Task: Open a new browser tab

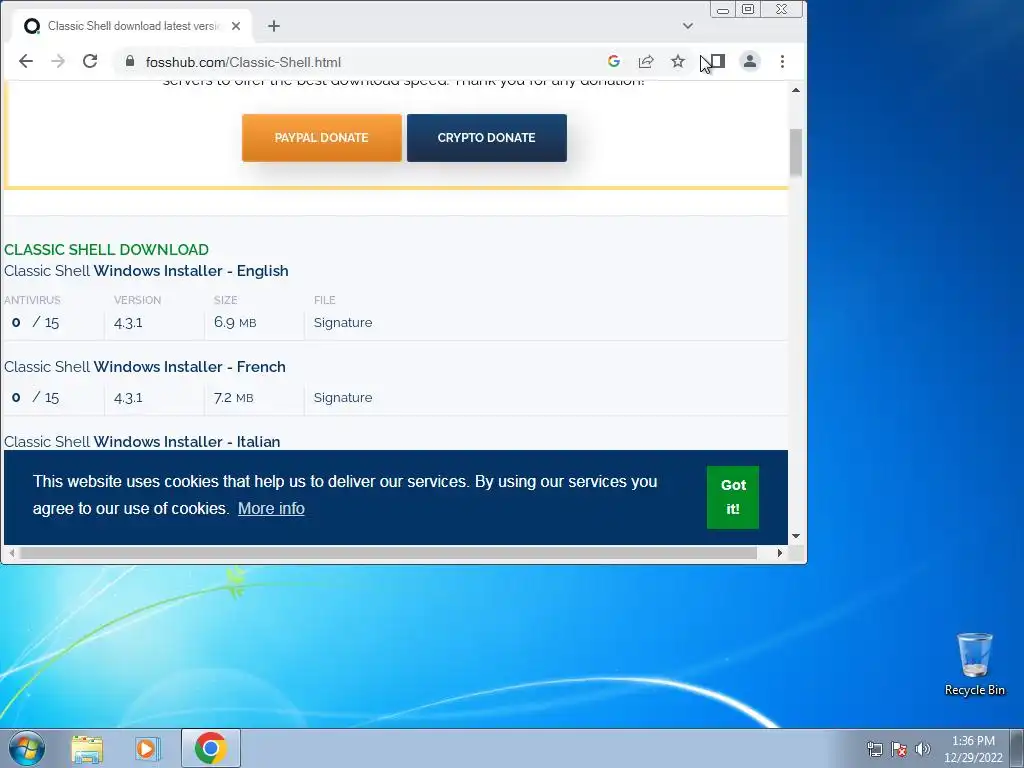Action: (x=274, y=26)
